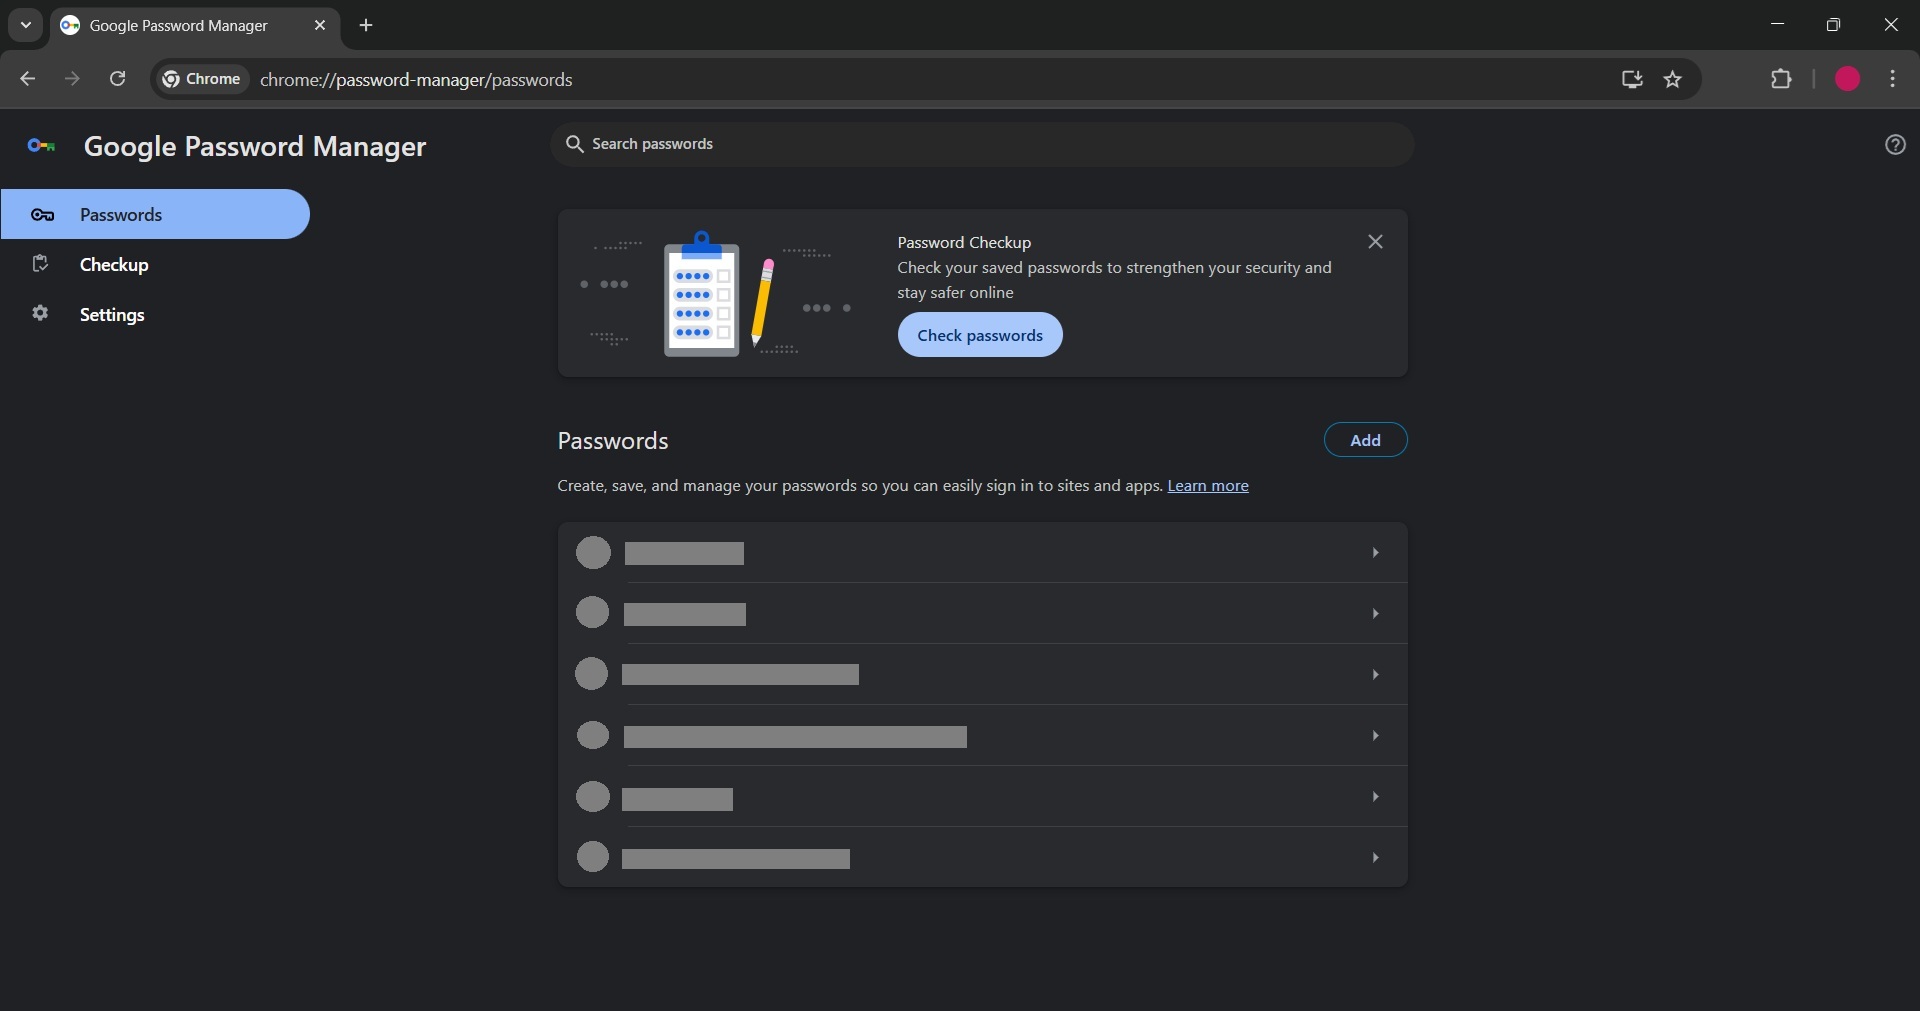Screen dimensions: 1920x1011
Task: Expand the first saved password entry
Action: tap(982, 552)
